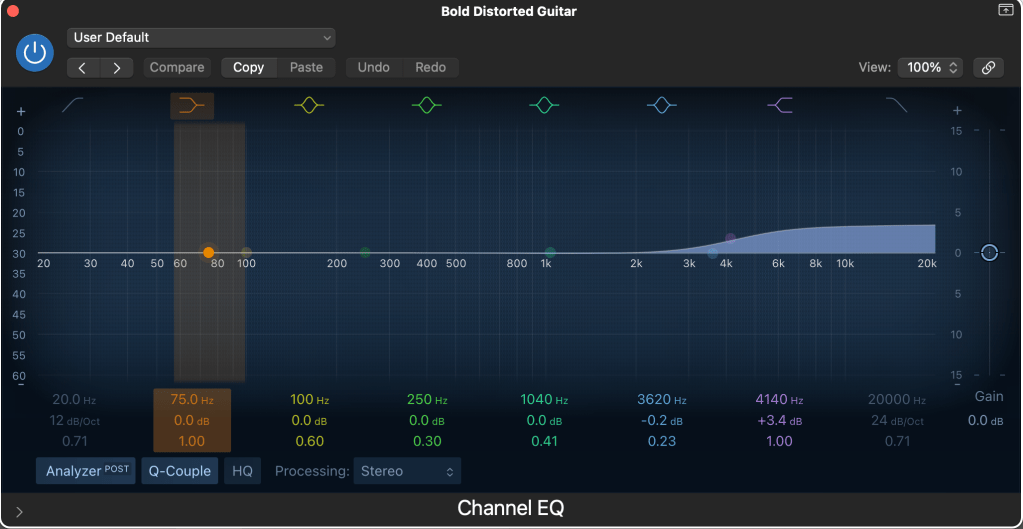Enable HQ mode
The height and width of the screenshot is (529, 1023).
pyautogui.click(x=242, y=471)
